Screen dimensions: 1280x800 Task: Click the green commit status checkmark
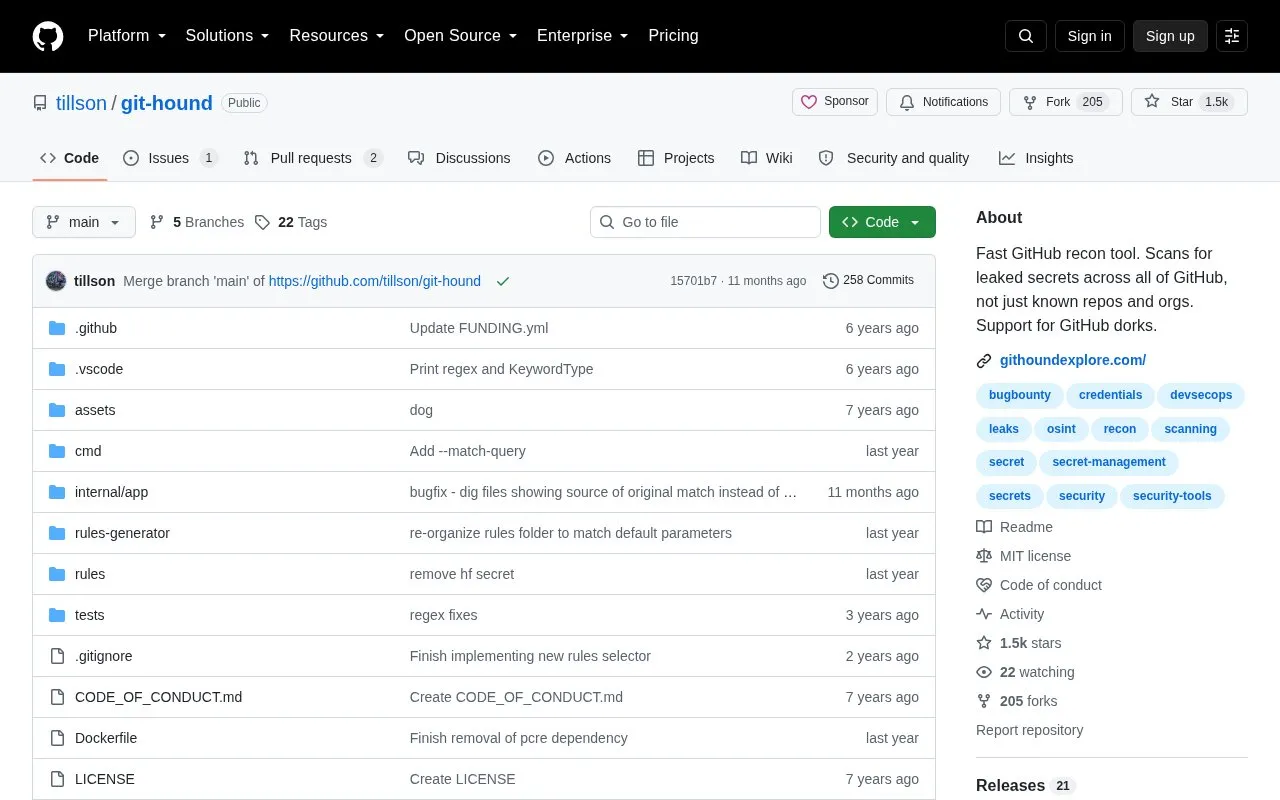pyautogui.click(x=503, y=281)
